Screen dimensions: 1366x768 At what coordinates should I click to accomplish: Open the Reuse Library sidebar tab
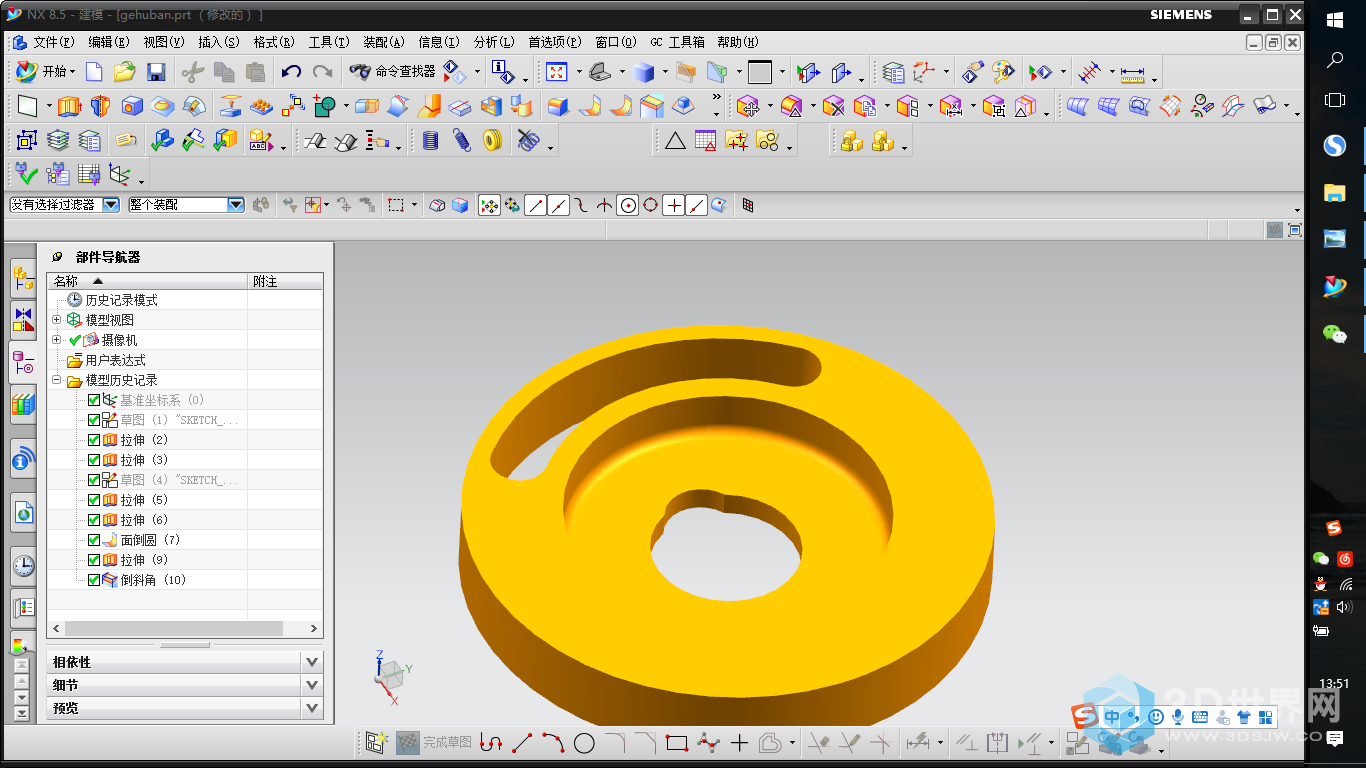pyautogui.click(x=23, y=405)
